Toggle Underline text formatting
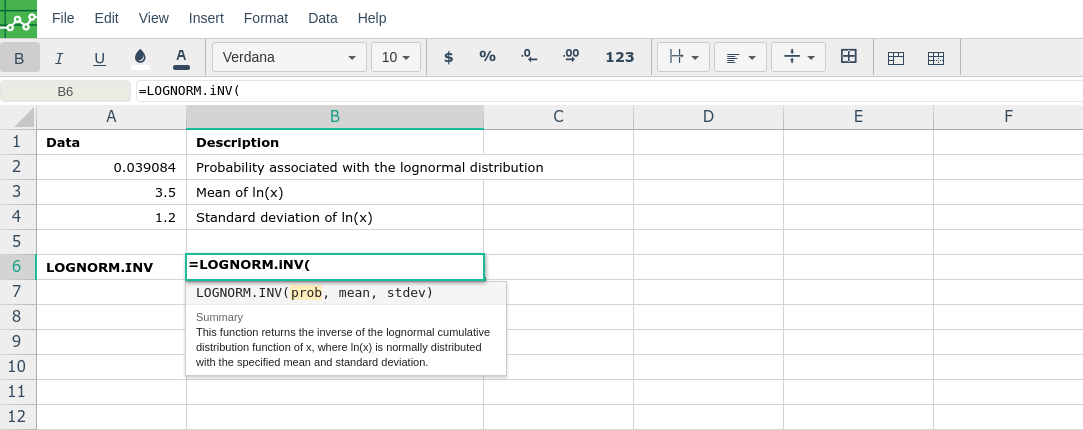This screenshot has height=430, width=1083. [99, 58]
